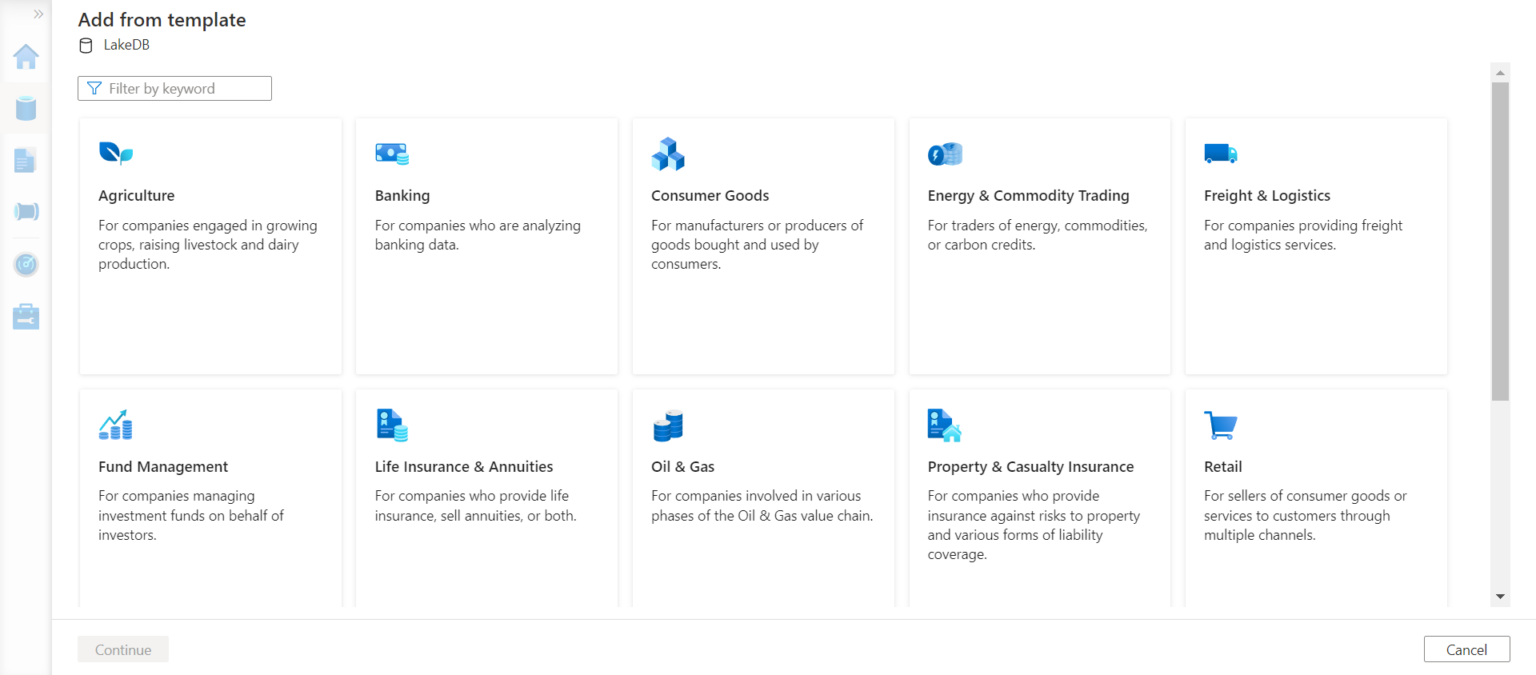Viewport: 1536px width, 675px height.
Task: Select the Life Insurance & Annuities template
Action: point(486,497)
